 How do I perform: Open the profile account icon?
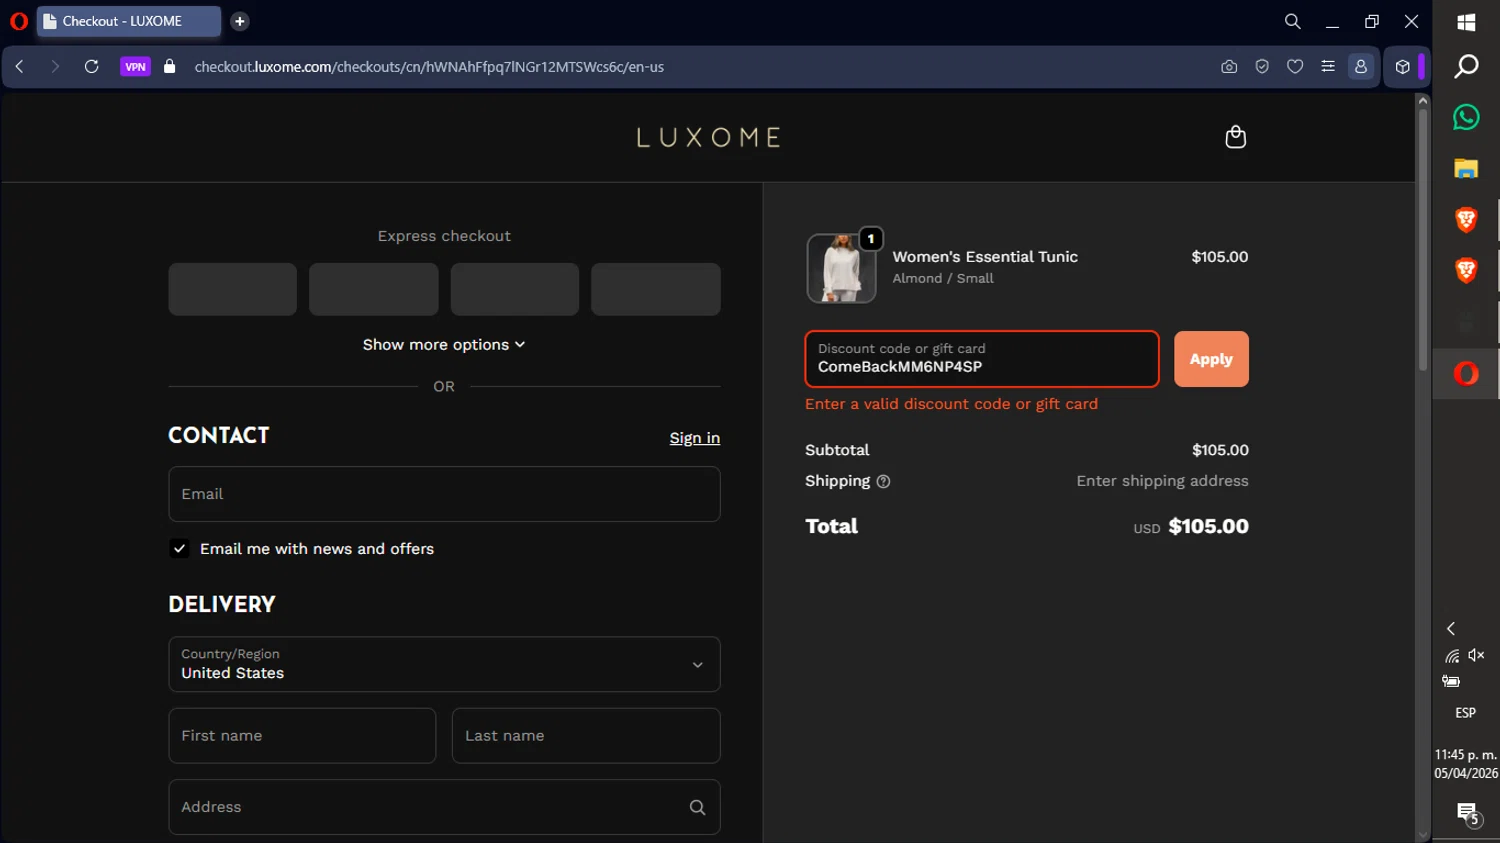point(1361,67)
